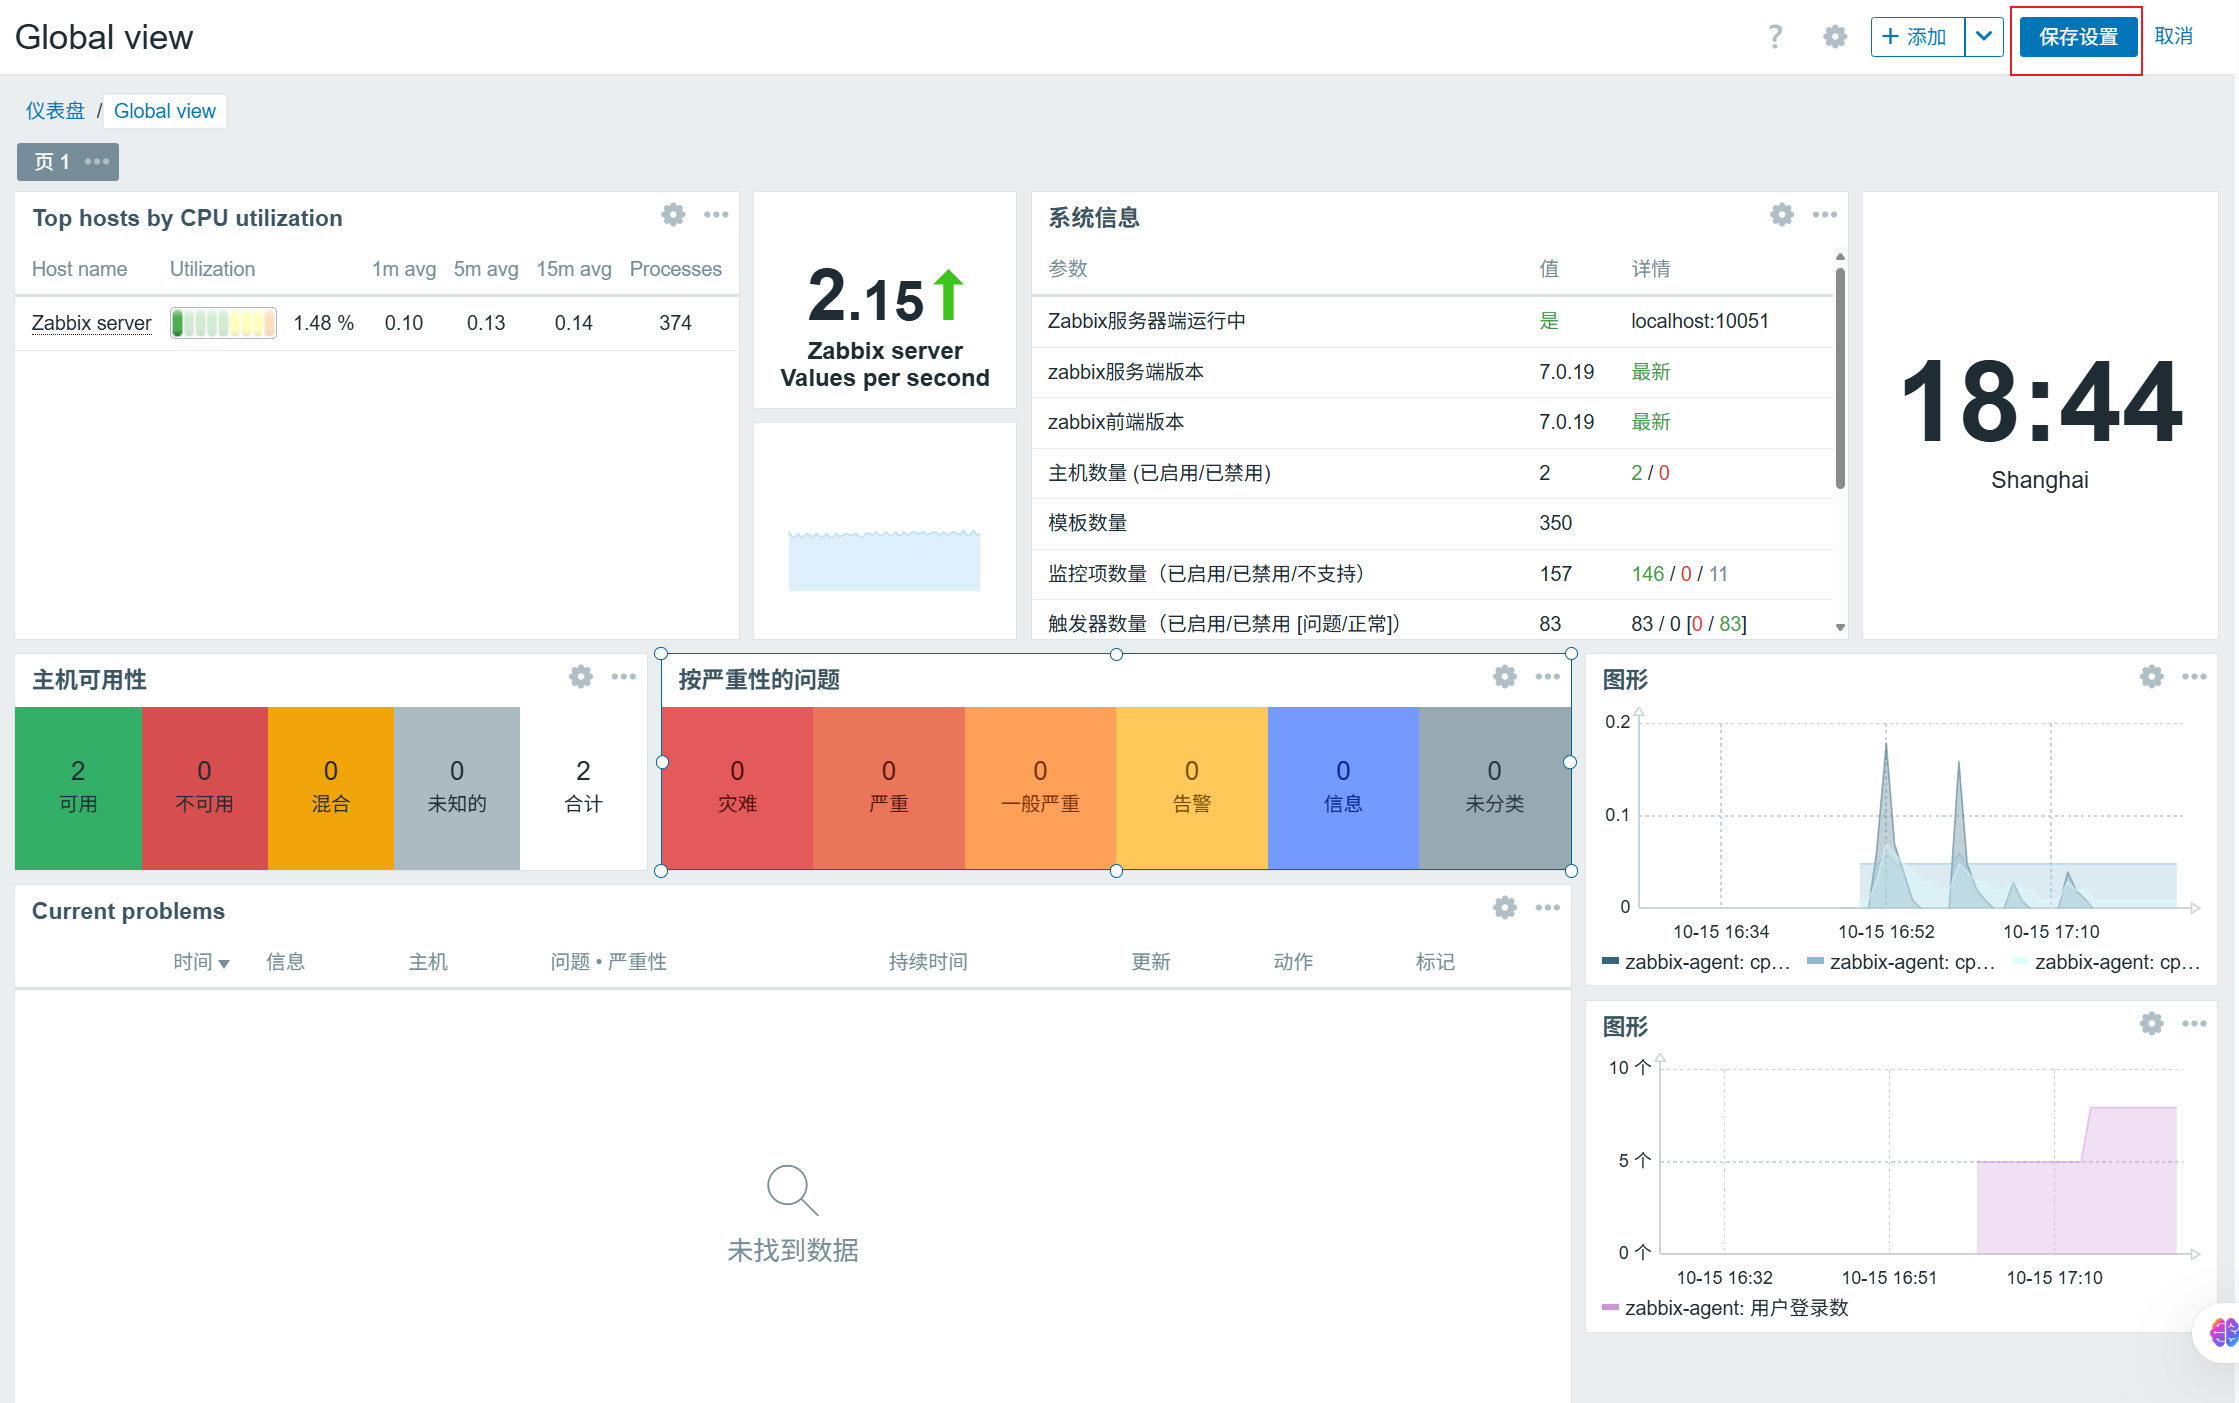Edit Current problems widget gear icon
This screenshot has width=2239, height=1403.
coord(1504,908)
